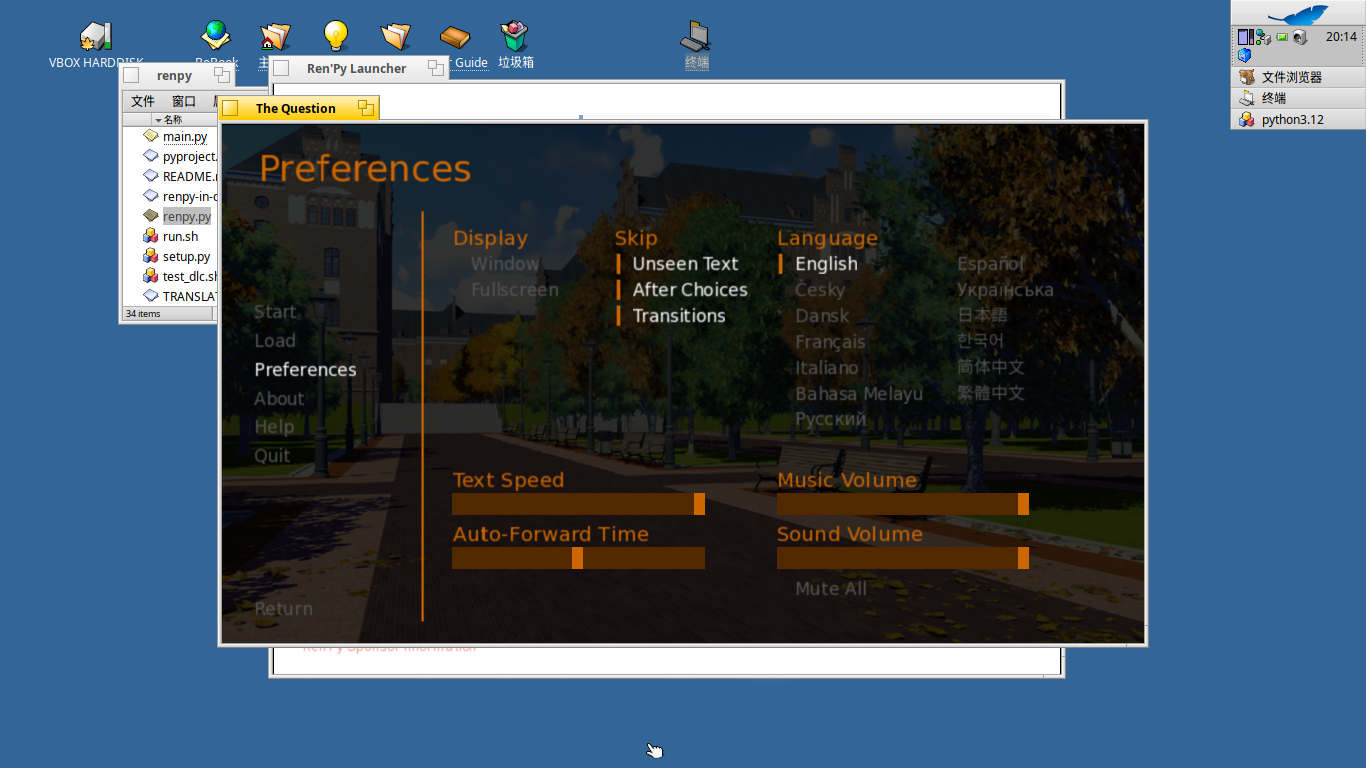Select the main.py file in the file list
The width and height of the screenshot is (1366, 768).
click(x=185, y=137)
